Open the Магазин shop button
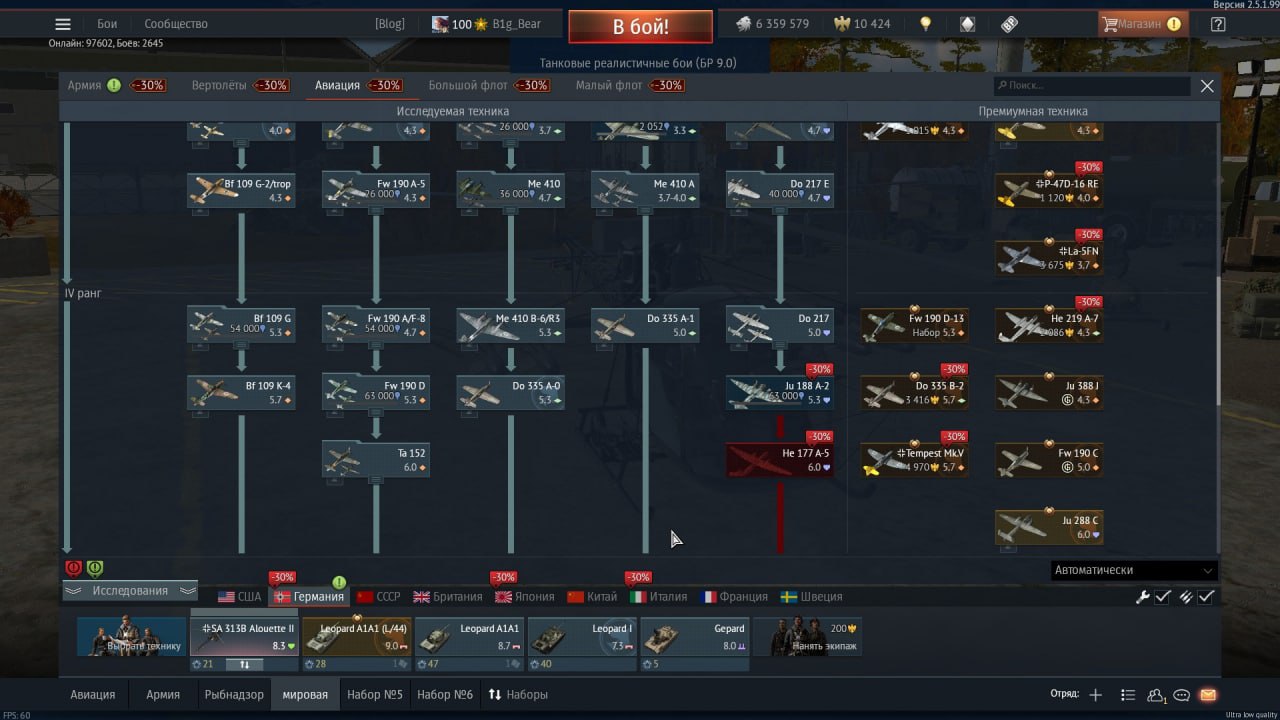 [x=1143, y=24]
